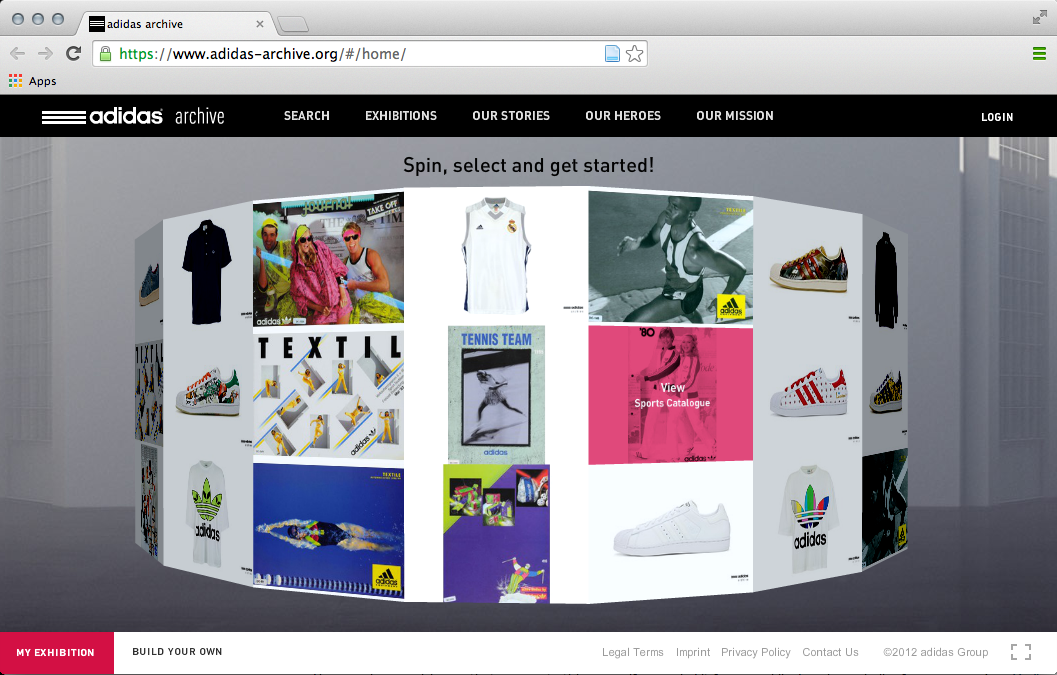The width and height of the screenshot is (1057, 675).
Task: Bookmark this page with the star icon
Action: [x=634, y=54]
